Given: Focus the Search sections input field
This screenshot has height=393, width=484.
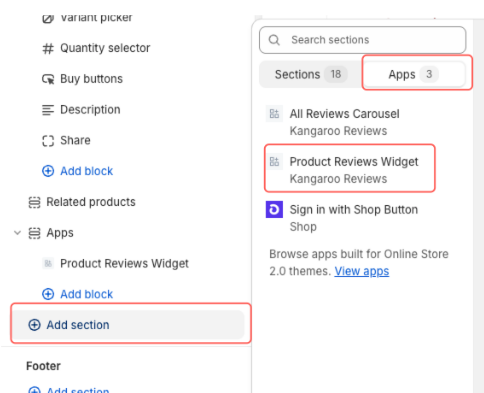Looking at the screenshot, I should 363,40.
